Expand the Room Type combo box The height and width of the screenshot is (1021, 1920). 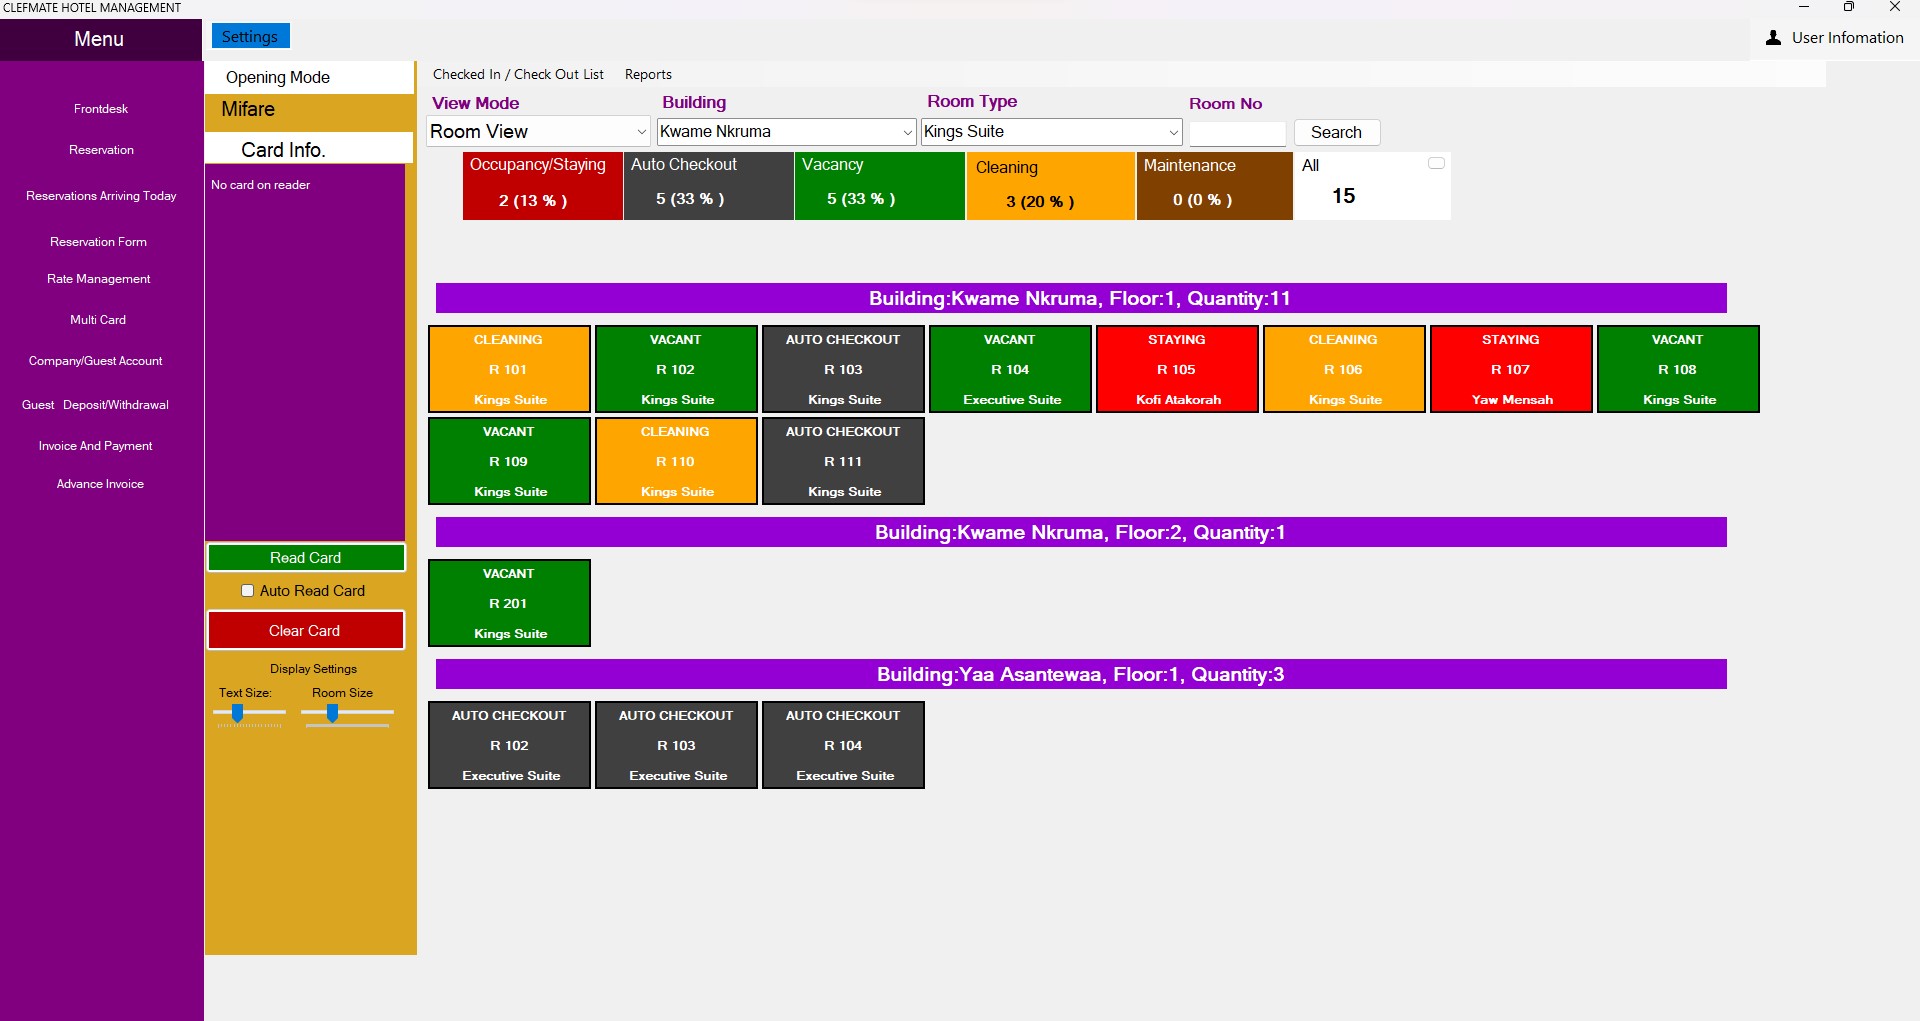[1173, 132]
